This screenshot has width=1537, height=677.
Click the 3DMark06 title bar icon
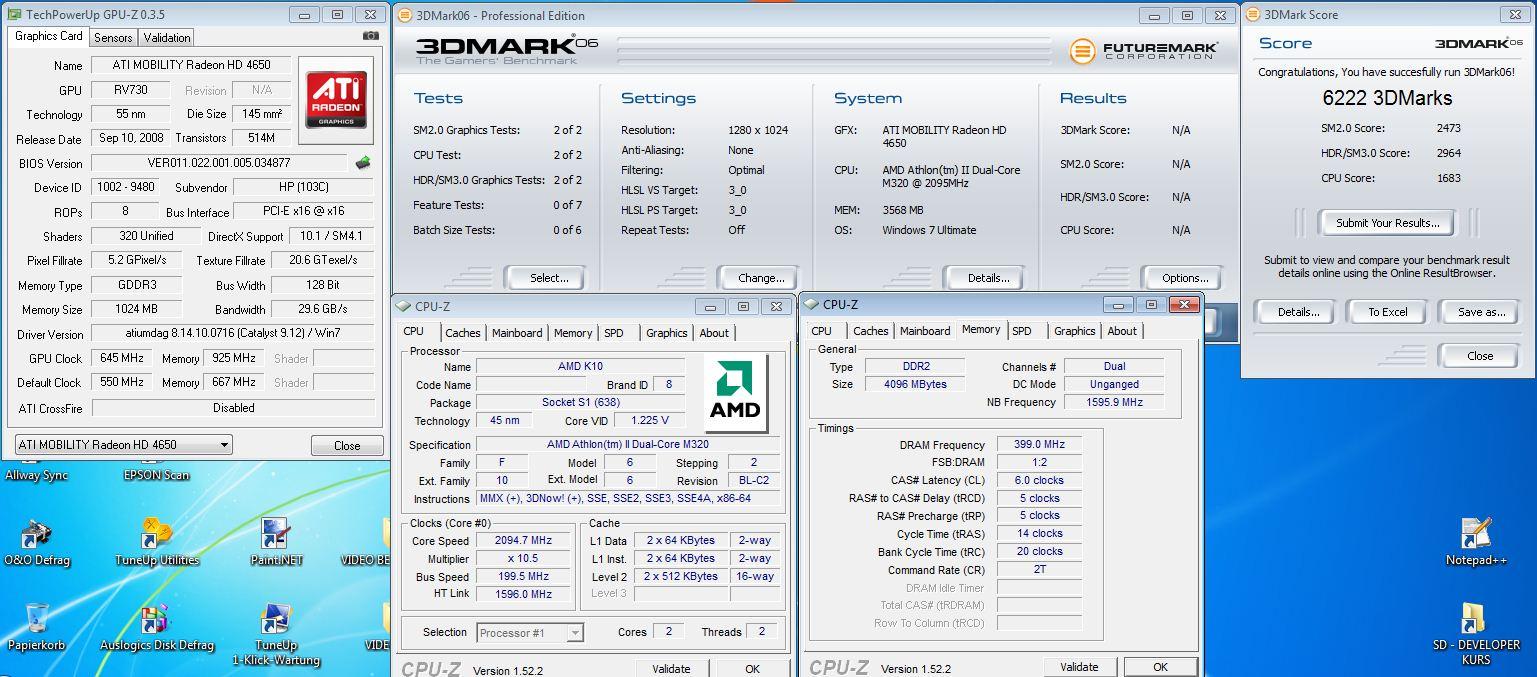pos(404,15)
